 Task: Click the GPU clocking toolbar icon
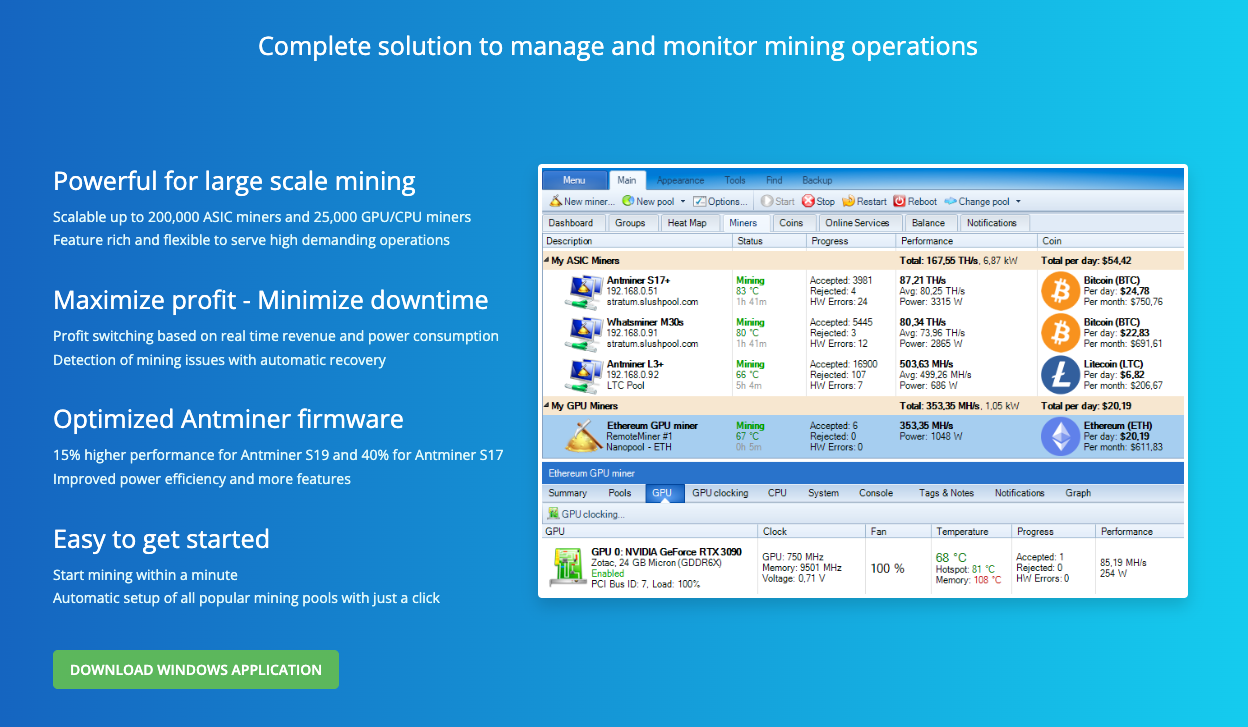(553, 514)
